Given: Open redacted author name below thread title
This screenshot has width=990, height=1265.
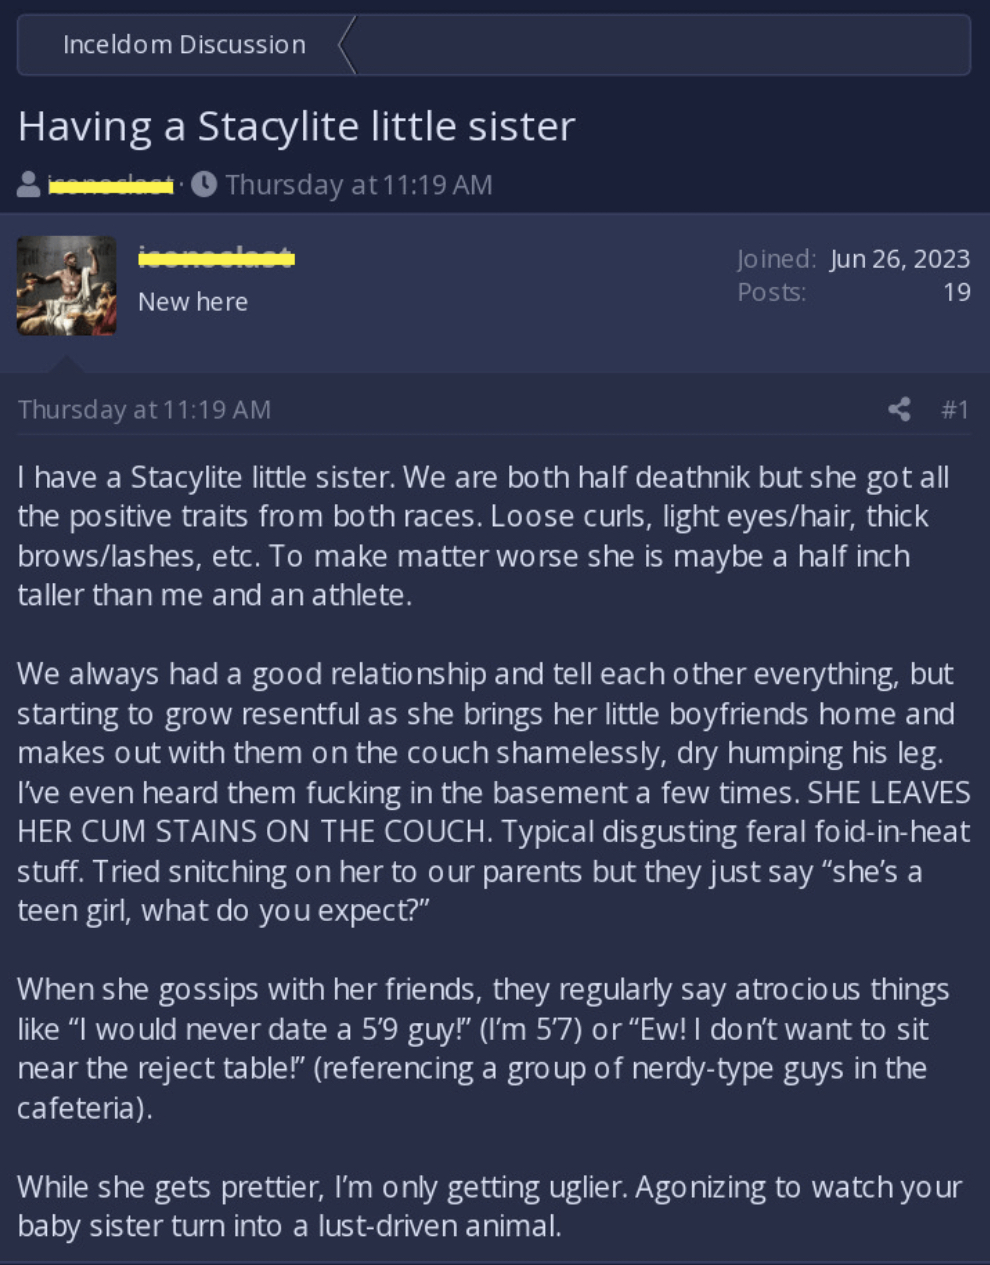Looking at the screenshot, I should point(111,185).
